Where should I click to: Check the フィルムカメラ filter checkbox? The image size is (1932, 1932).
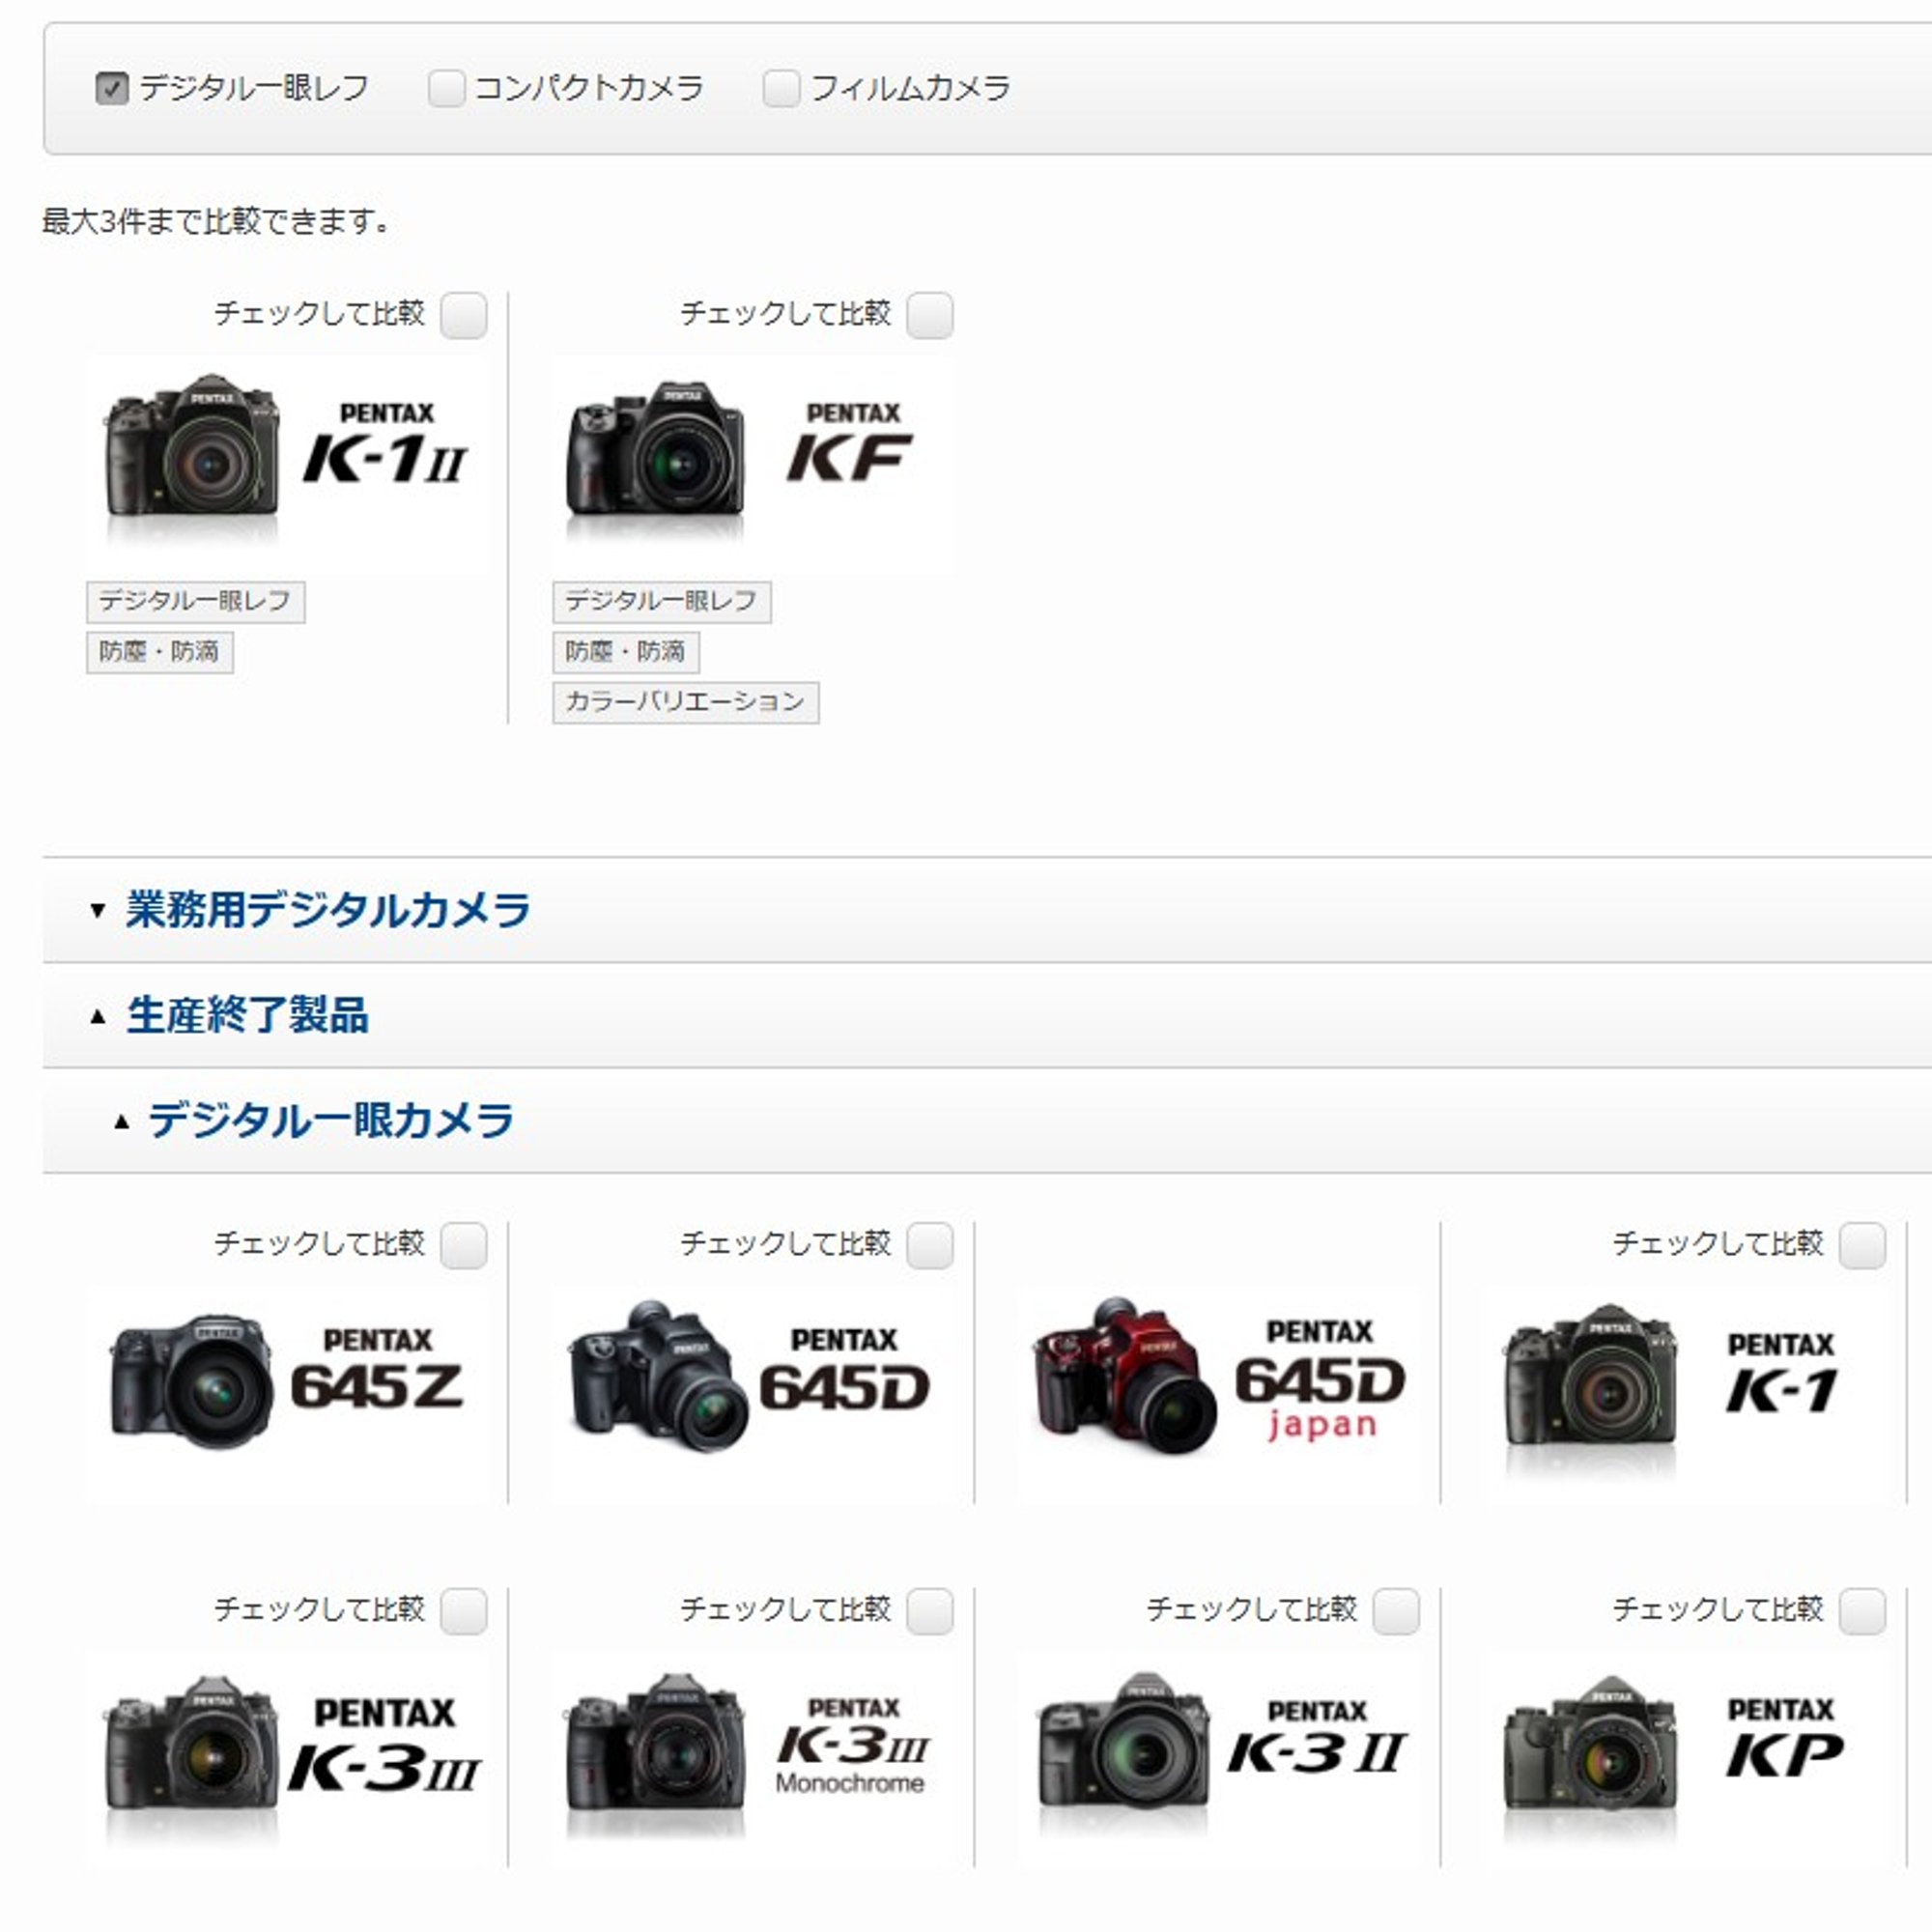(x=781, y=89)
